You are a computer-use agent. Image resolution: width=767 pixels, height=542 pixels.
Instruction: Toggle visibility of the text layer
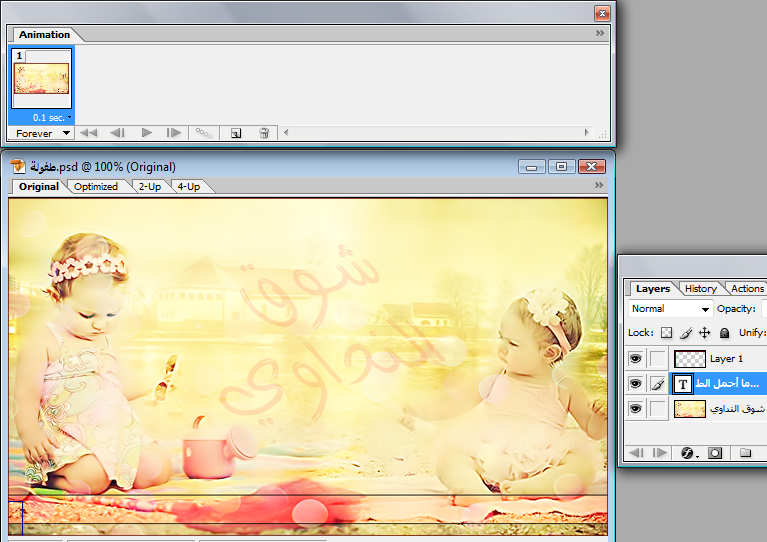[x=635, y=383]
